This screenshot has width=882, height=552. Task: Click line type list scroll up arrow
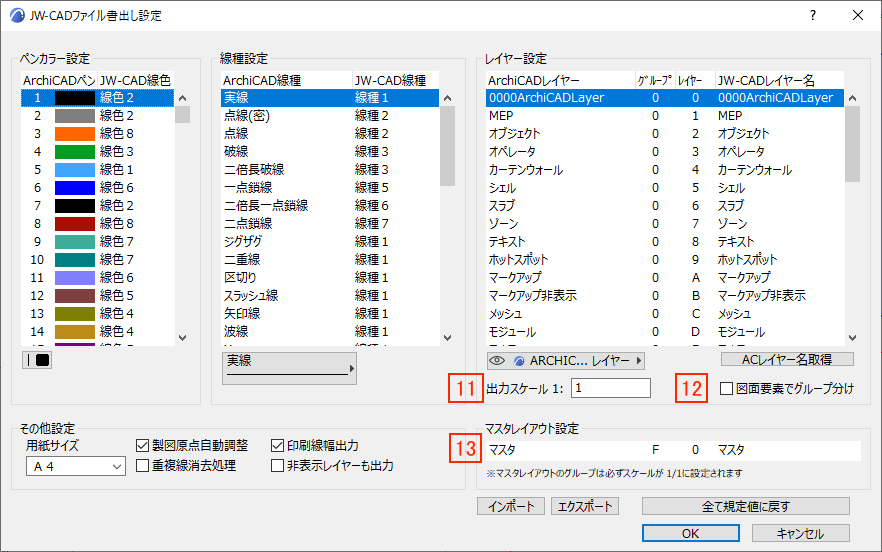point(447,98)
